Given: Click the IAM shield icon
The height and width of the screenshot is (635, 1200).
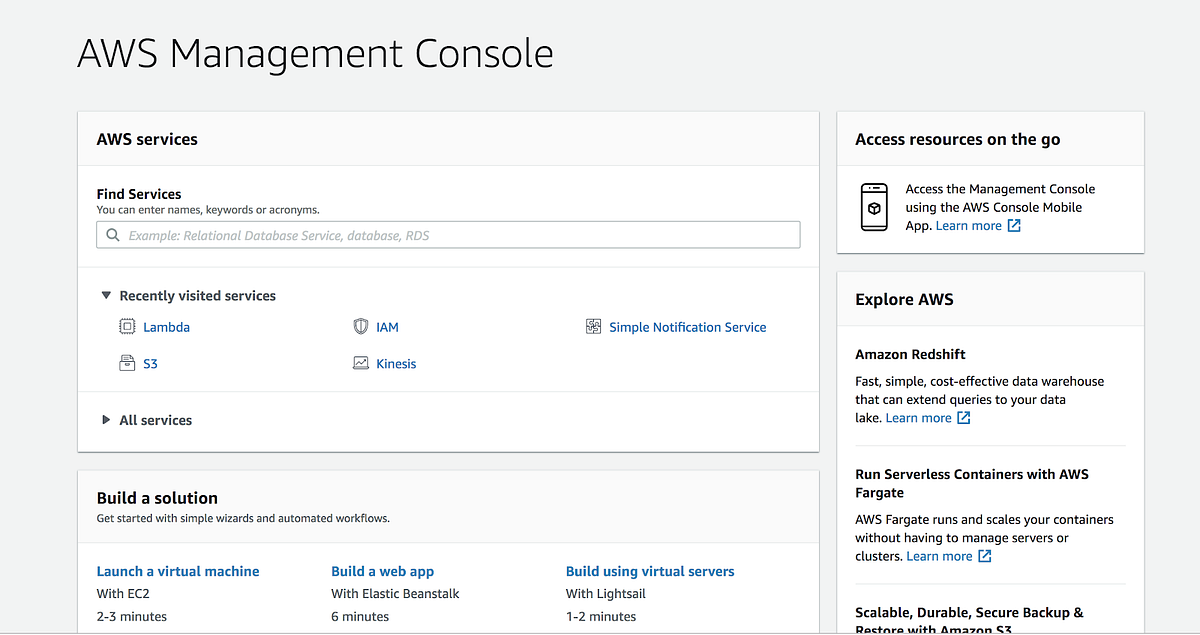Looking at the screenshot, I should [360, 325].
